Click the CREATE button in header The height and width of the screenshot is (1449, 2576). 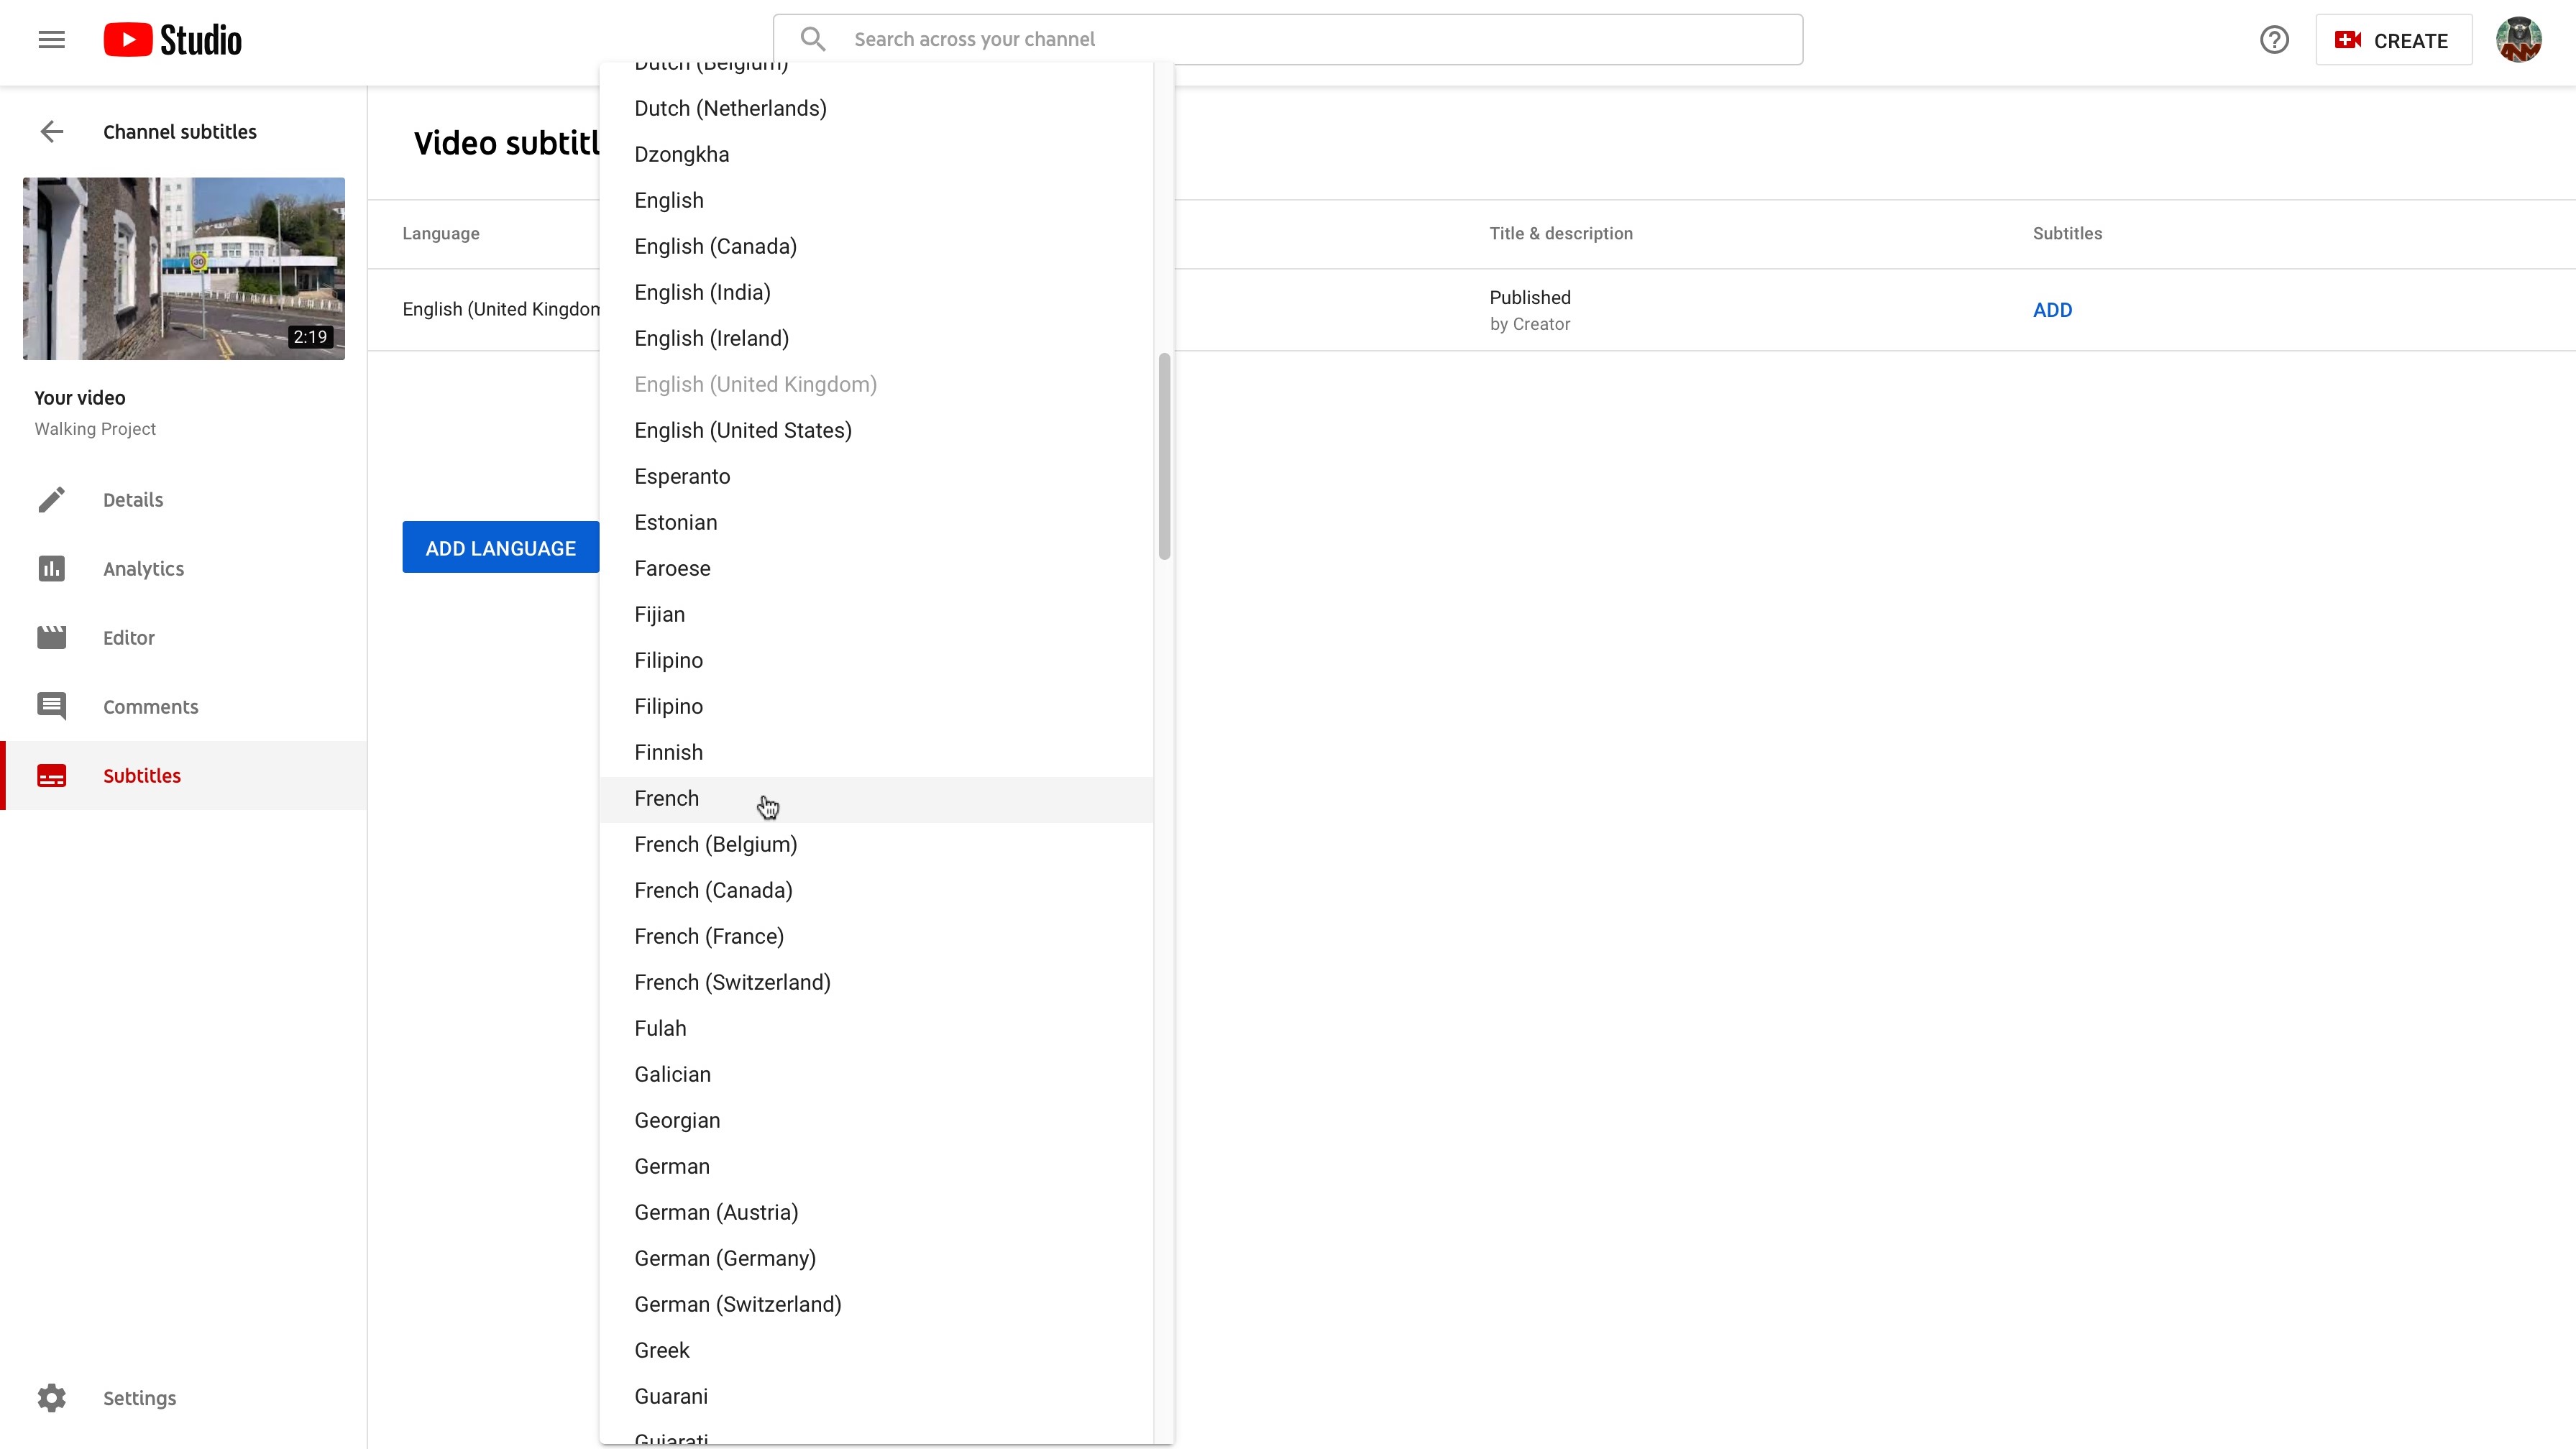pos(2392,39)
